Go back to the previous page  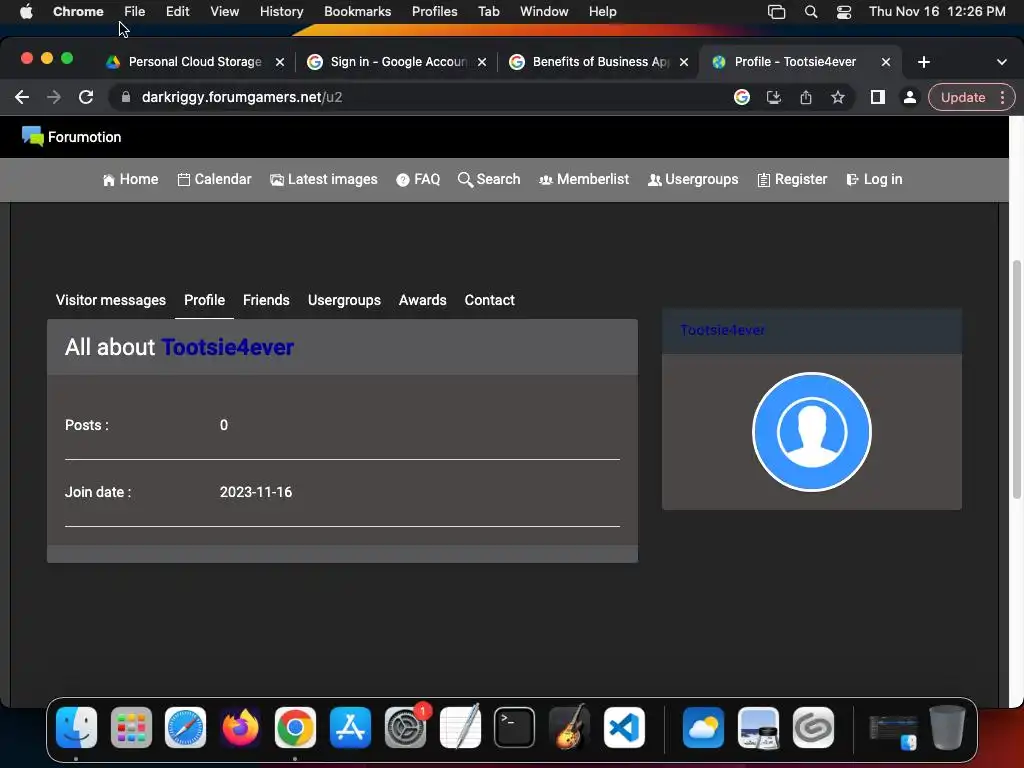click(22, 97)
